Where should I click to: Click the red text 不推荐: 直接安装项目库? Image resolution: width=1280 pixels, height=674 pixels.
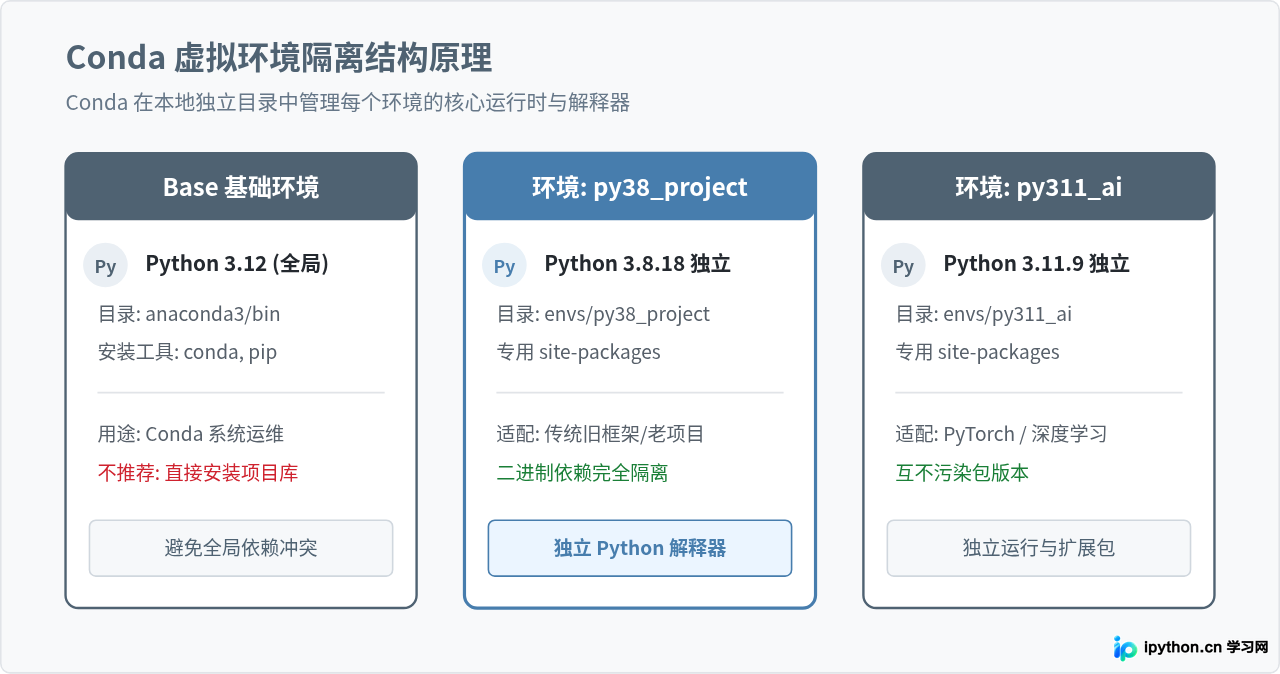coord(198,472)
